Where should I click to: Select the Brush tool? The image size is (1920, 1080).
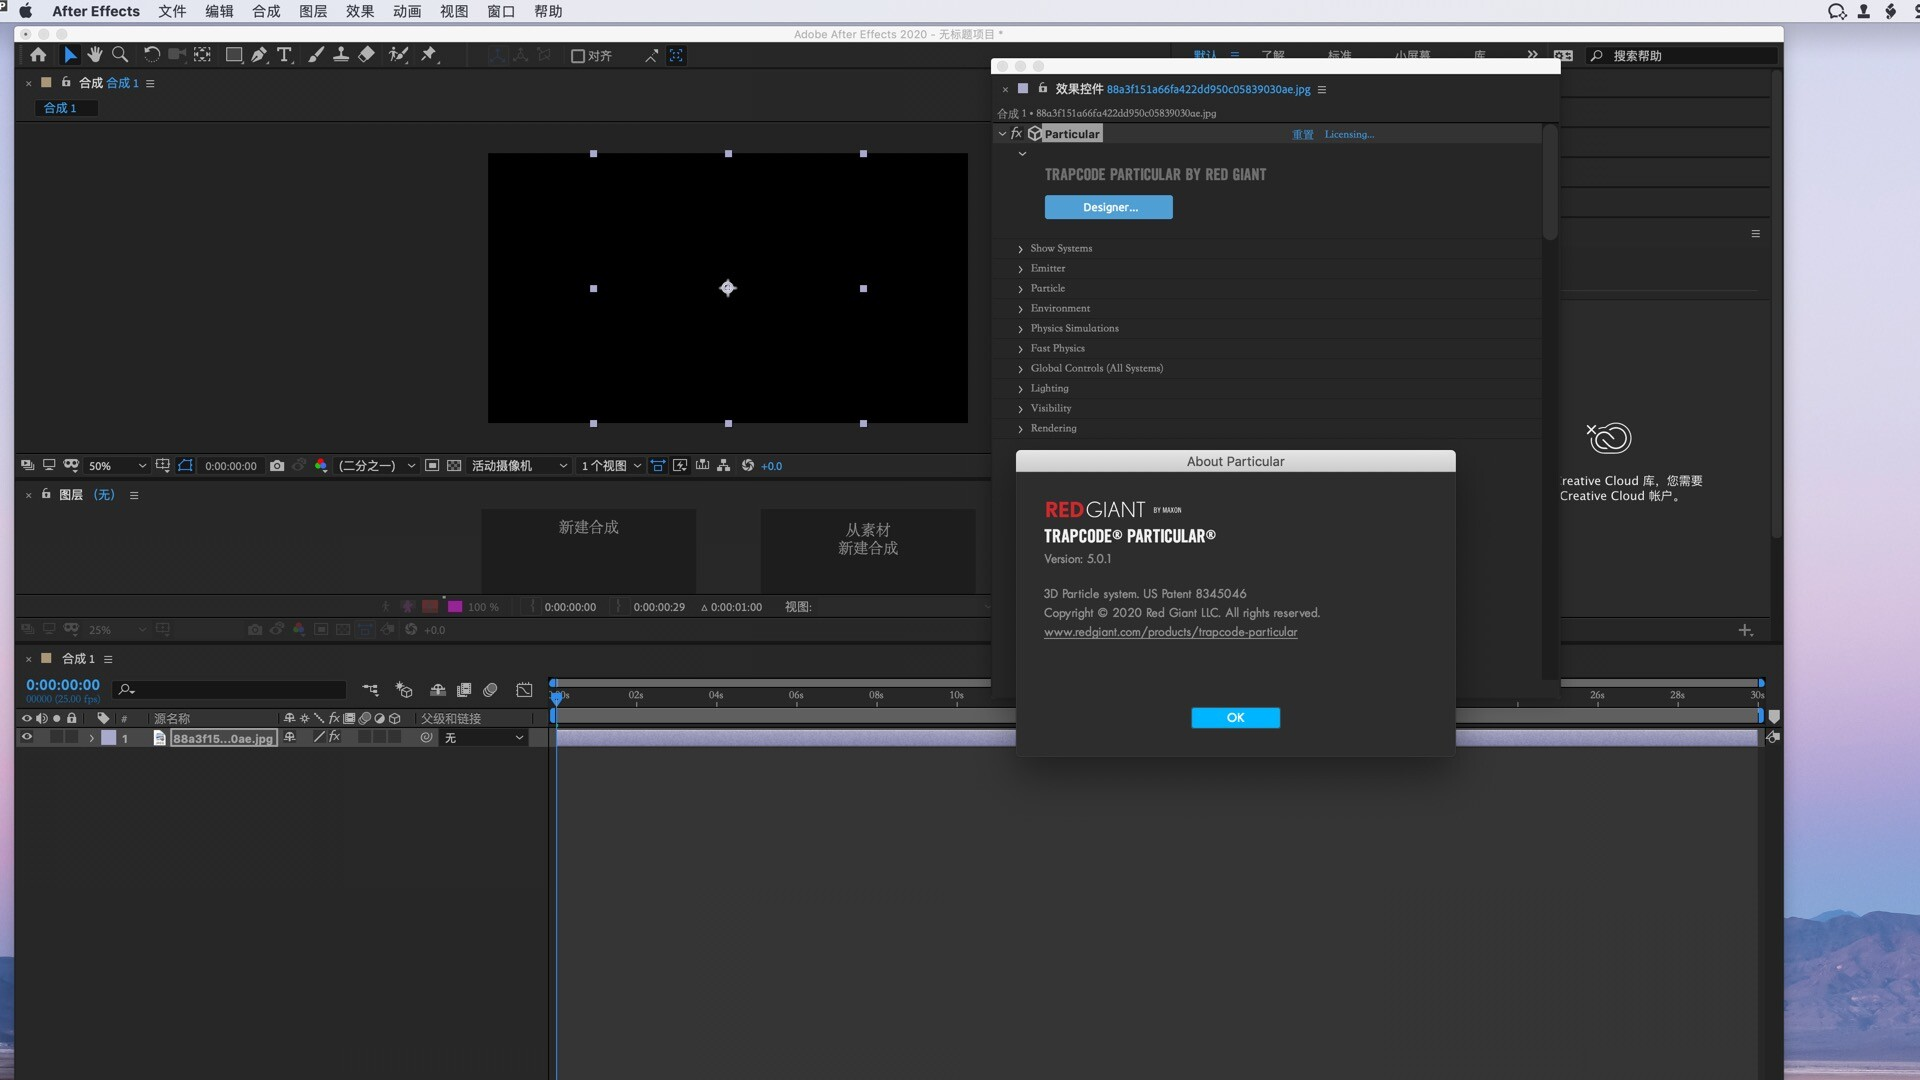(316, 55)
